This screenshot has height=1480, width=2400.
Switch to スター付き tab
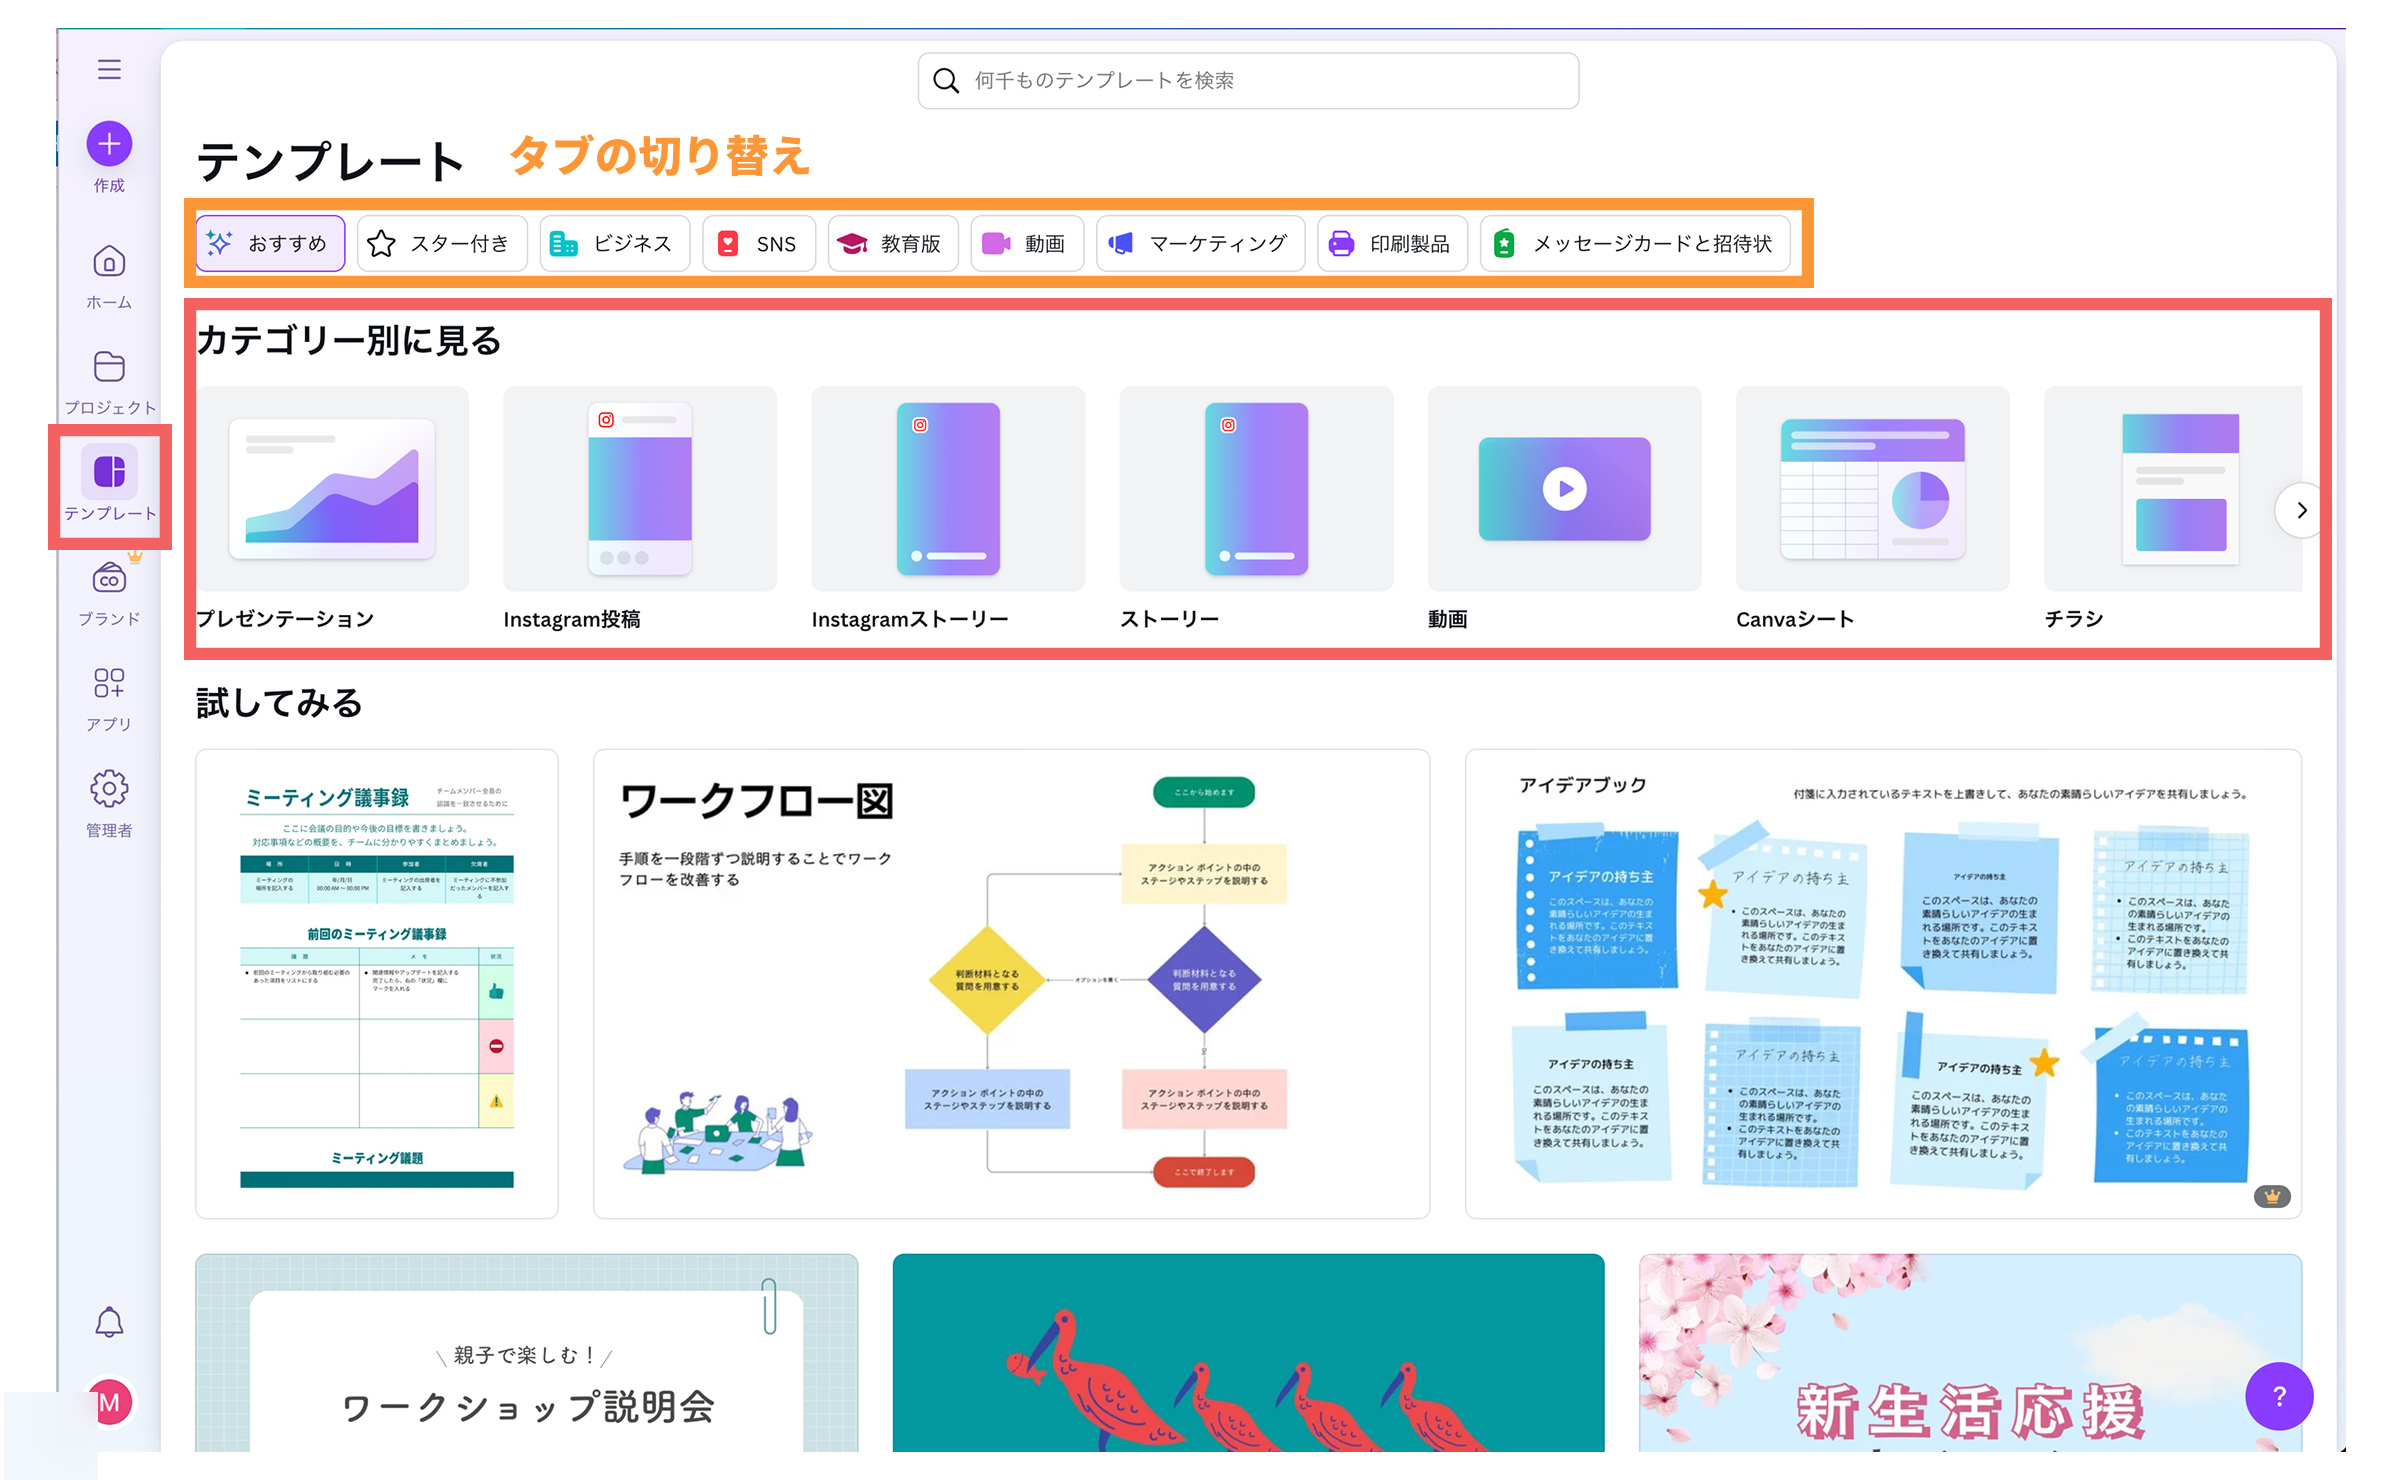point(441,243)
